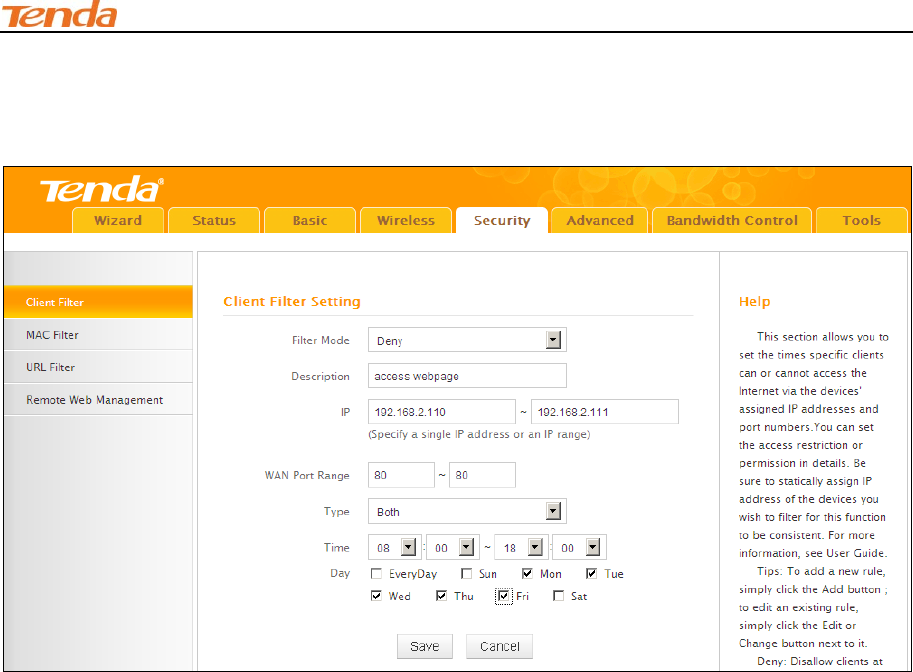Image resolution: width=913 pixels, height=672 pixels.
Task: Uncheck the Mon checkbox
Action: point(528,574)
